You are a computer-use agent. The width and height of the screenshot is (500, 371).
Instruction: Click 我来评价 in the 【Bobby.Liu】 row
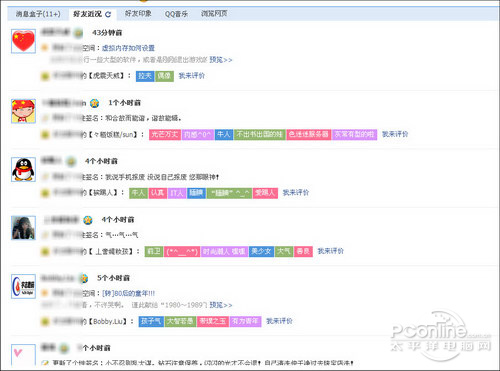pyautogui.click(x=279, y=321)
